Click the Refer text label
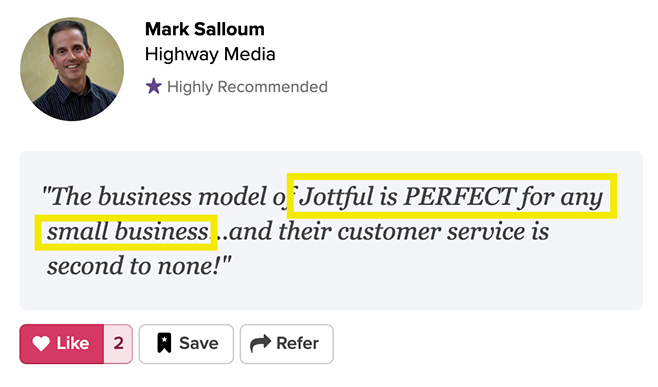 tap(297, 343)
